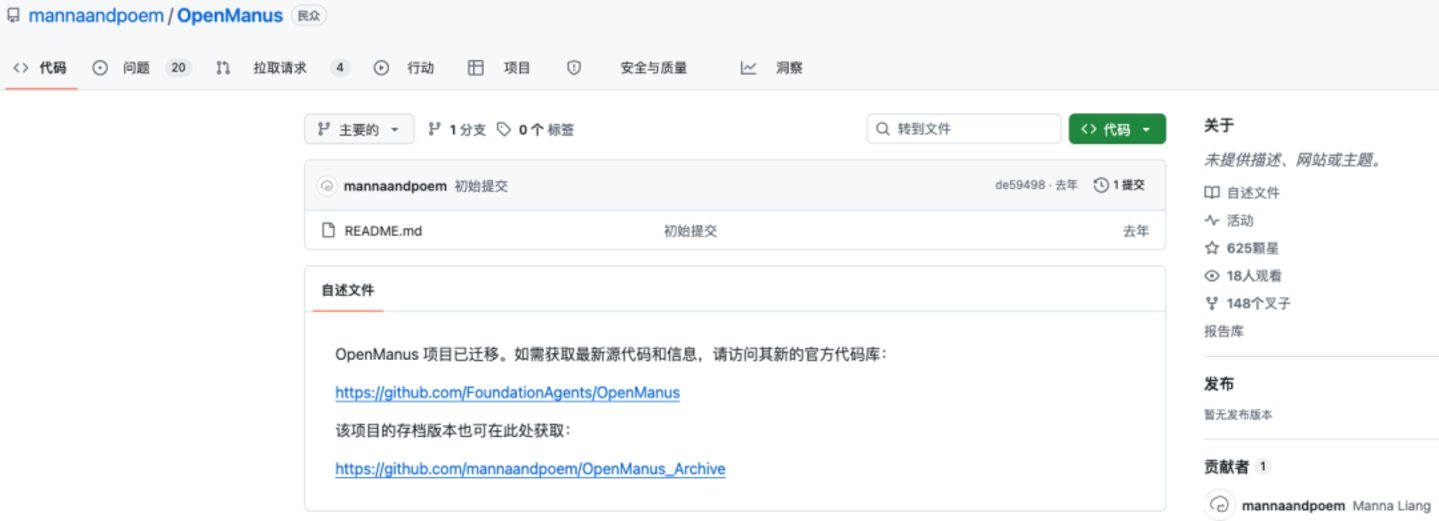The width and height of the screenshot is (1439, 521).
Task: Open the 行动 tab
Action: point(420,68)
